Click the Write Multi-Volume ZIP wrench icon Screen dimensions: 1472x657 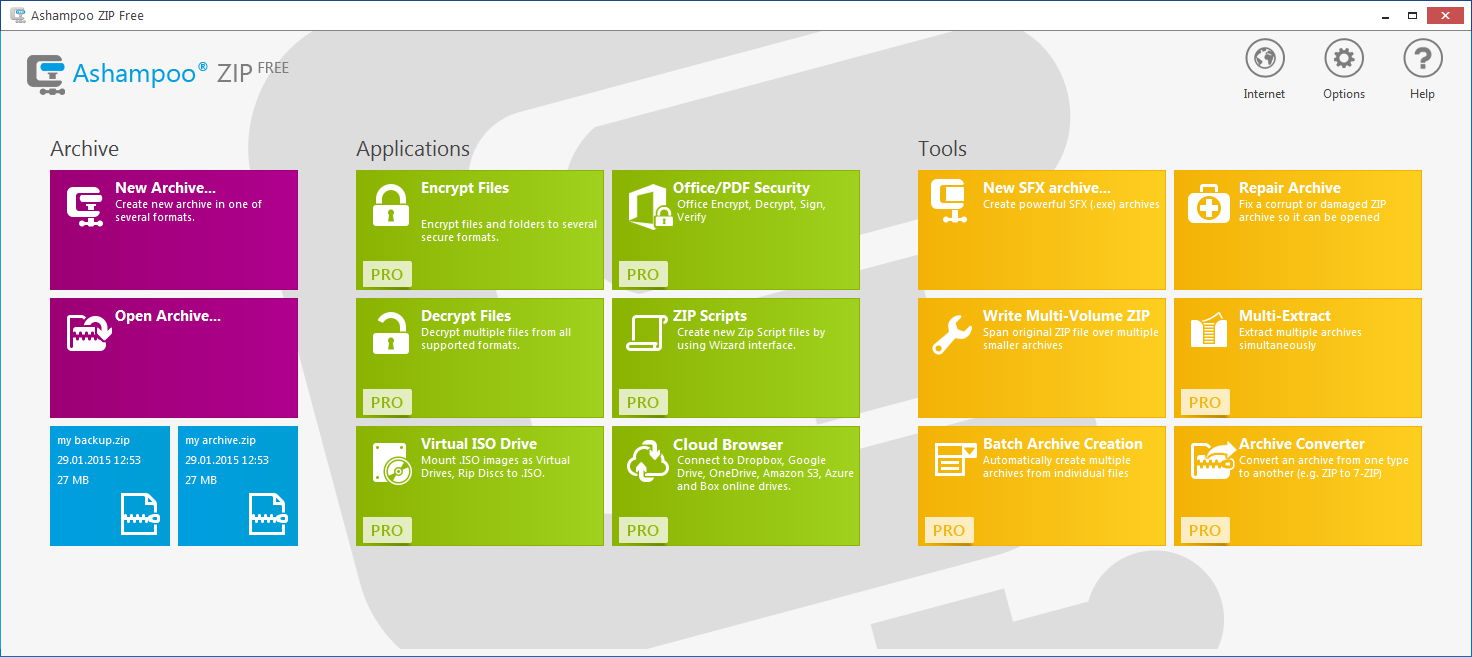click(x=951, y=334)
